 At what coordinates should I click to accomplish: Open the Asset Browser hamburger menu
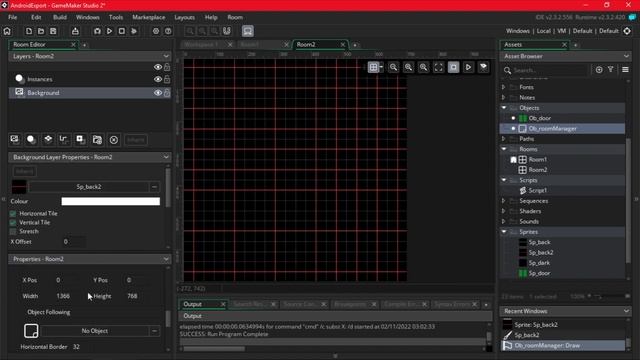pos(625,70)
